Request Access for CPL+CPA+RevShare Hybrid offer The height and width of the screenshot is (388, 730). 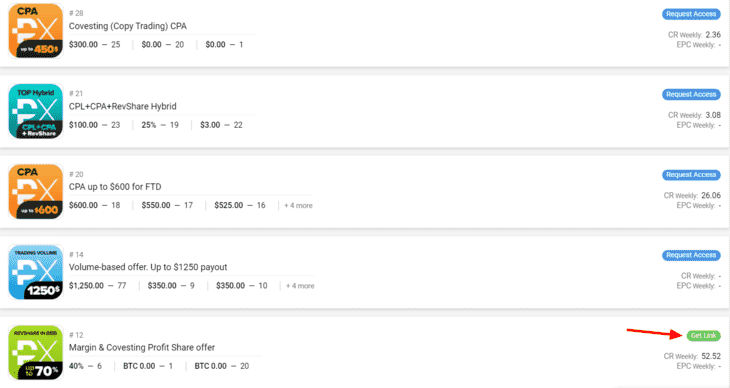coord(691,95)
